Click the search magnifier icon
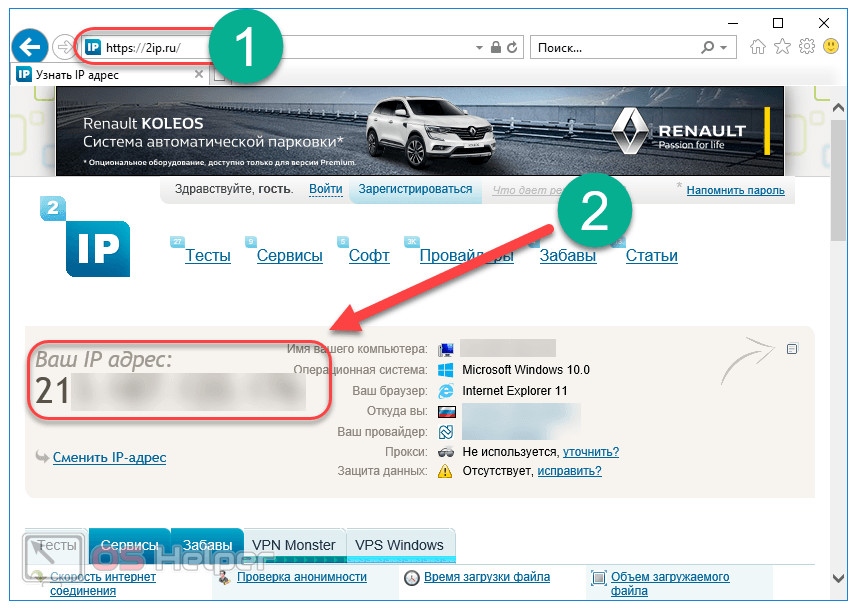The width and height of the screenshot is (856, 608). coord(708,47)
